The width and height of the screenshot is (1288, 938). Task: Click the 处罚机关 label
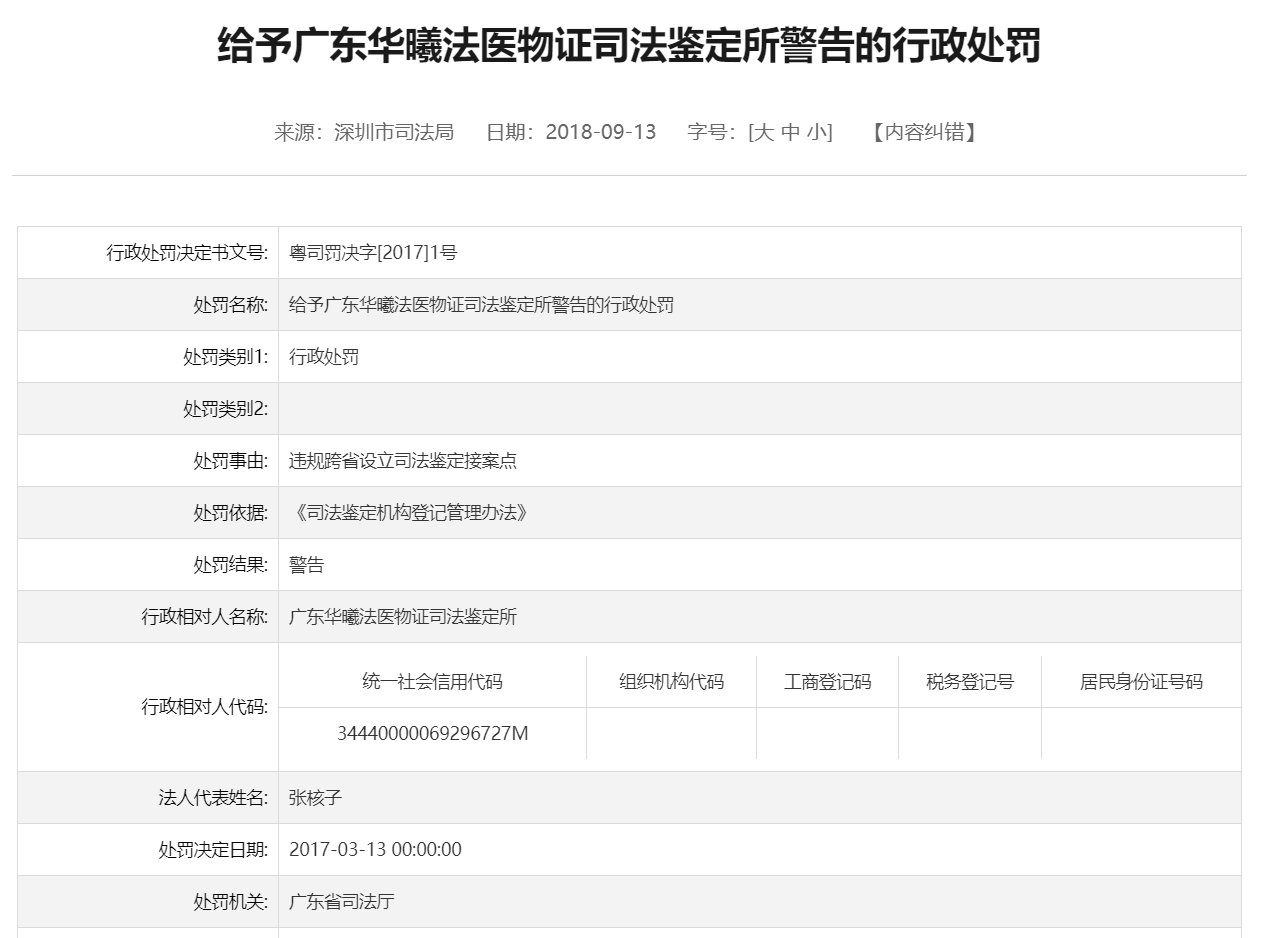(231, 902)
